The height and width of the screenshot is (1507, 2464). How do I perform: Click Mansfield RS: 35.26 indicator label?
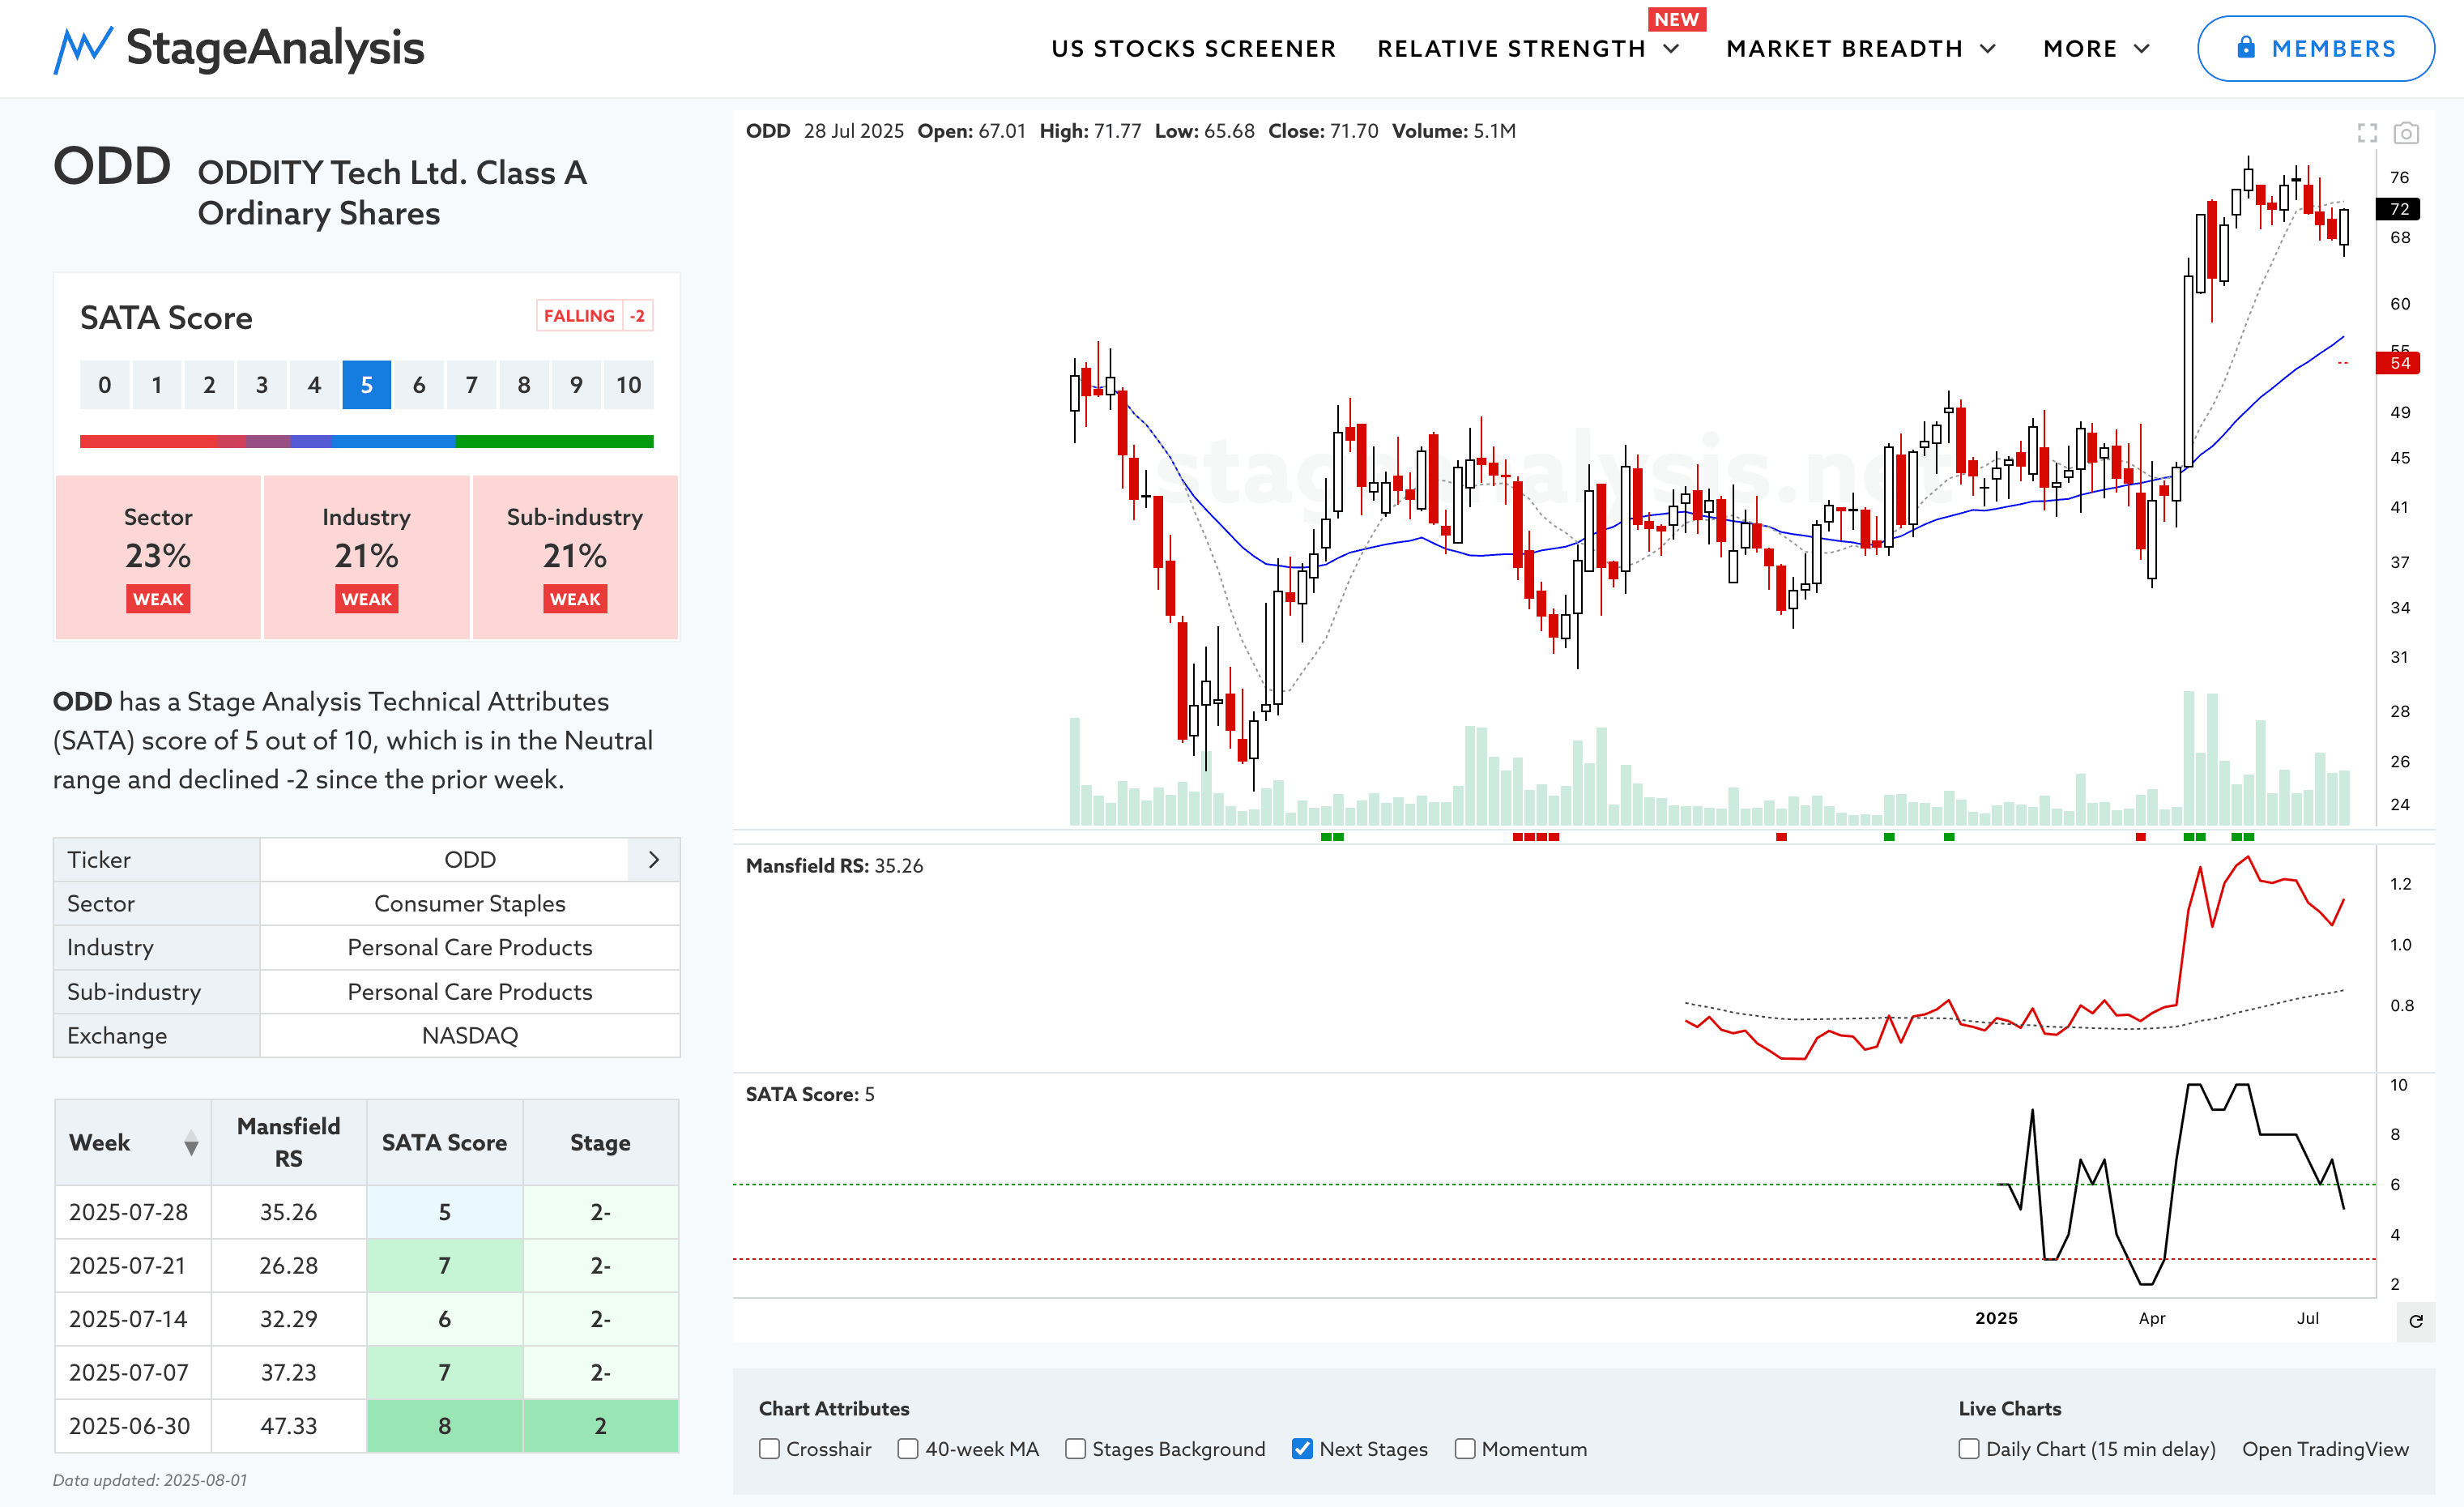pyautogui.click(x=835, y=866)
